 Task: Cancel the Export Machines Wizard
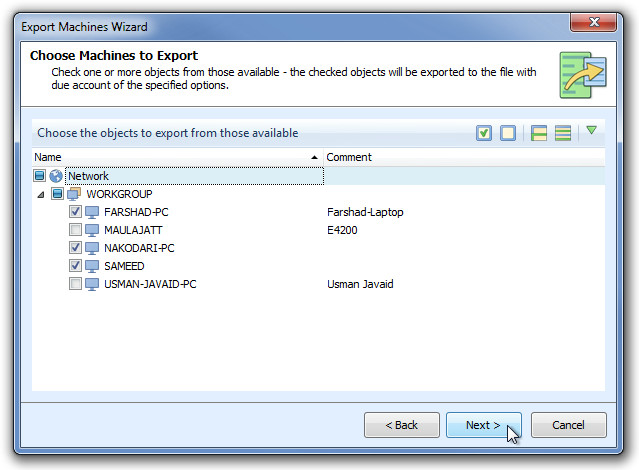568,425
